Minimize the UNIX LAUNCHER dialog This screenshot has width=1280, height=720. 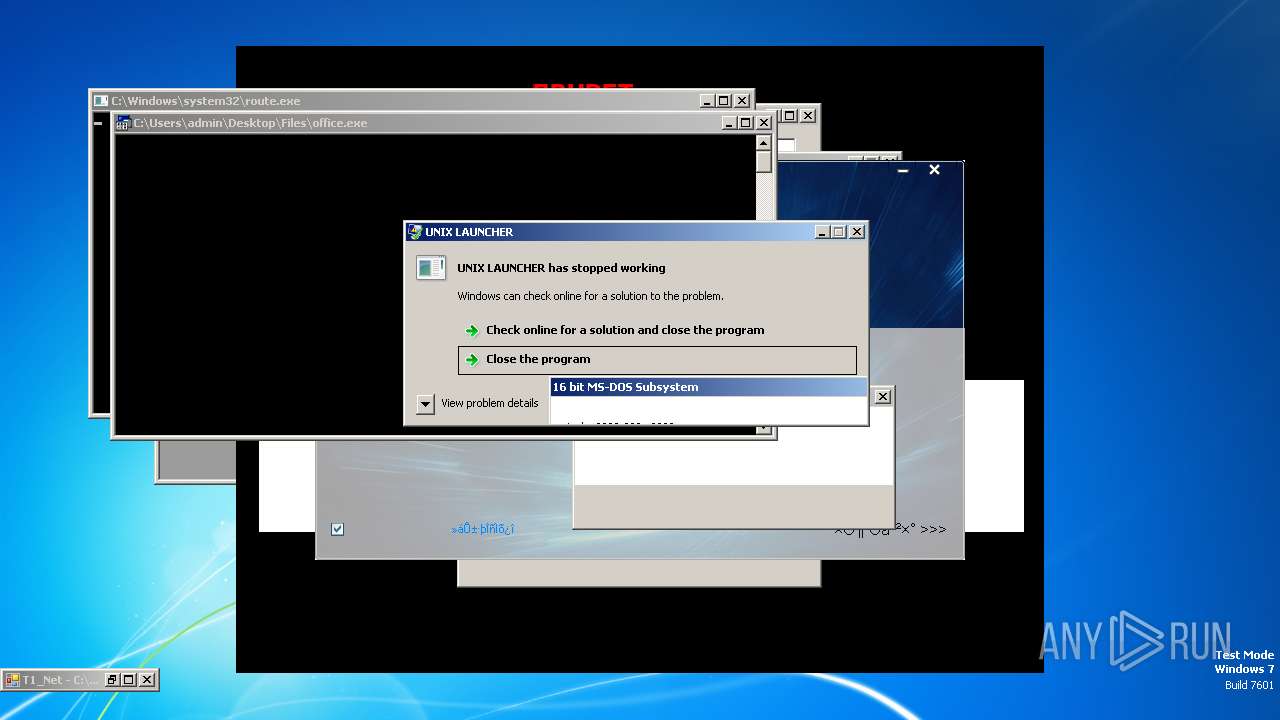tap(822, 232)
